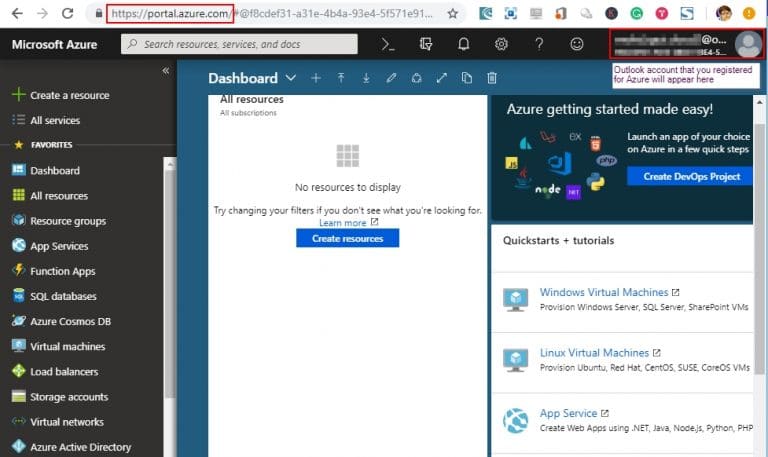Screen dimensions: 768x457
Task: Add a new dashboard with plus icon
Action: (316, 78)
